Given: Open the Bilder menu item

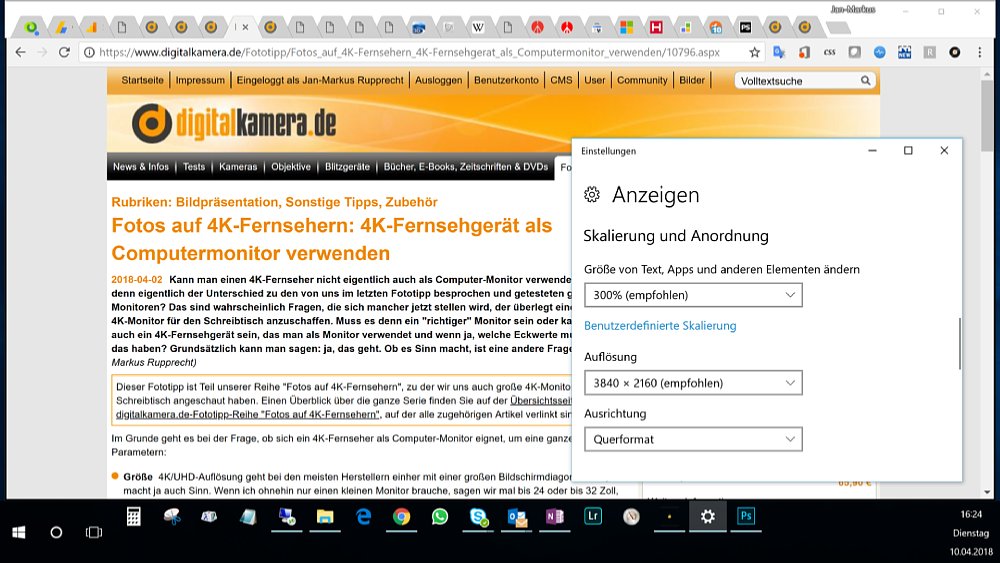Looking at the screenshot, I should tap(692, 80).
